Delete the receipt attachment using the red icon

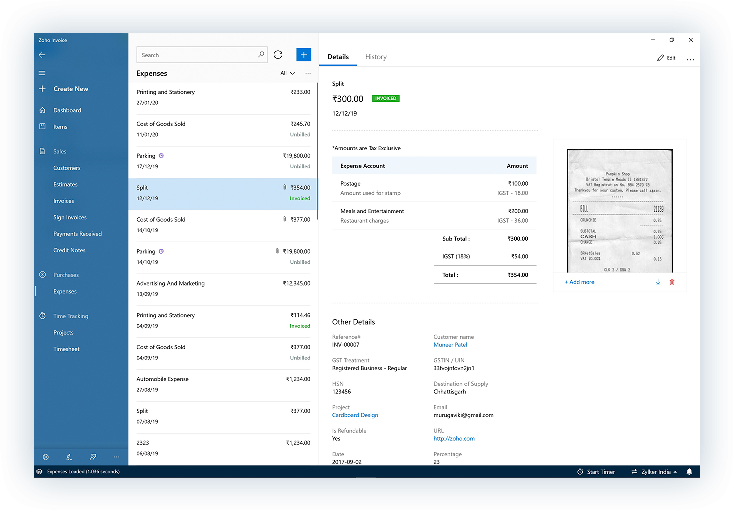point(671,283)
